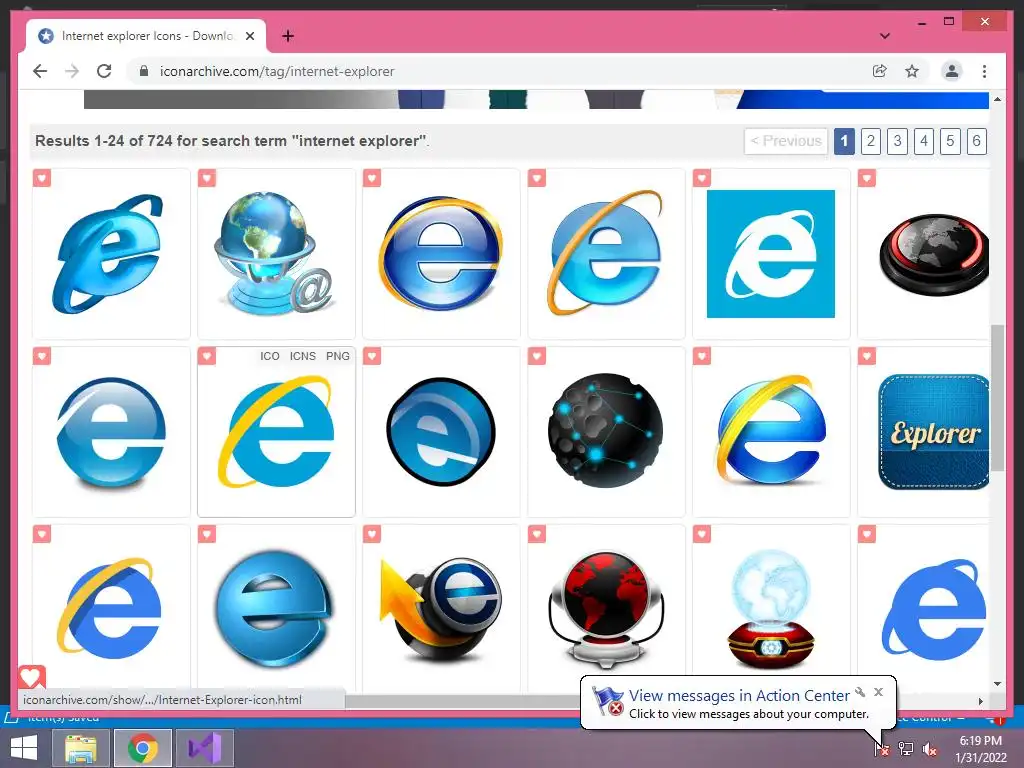Click the network tray icon
Viewport: 1024px width, 768px height.
point(906,748)
